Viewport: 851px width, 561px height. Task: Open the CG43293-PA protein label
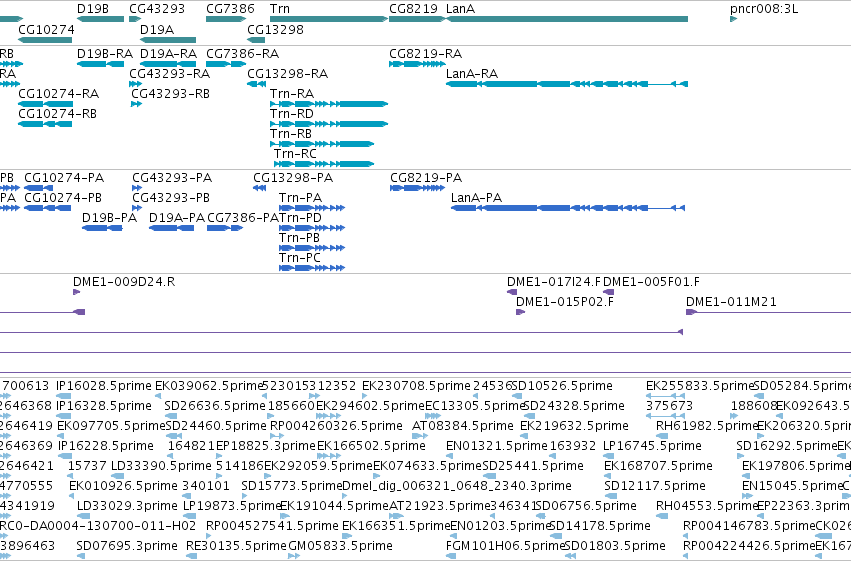[x=172, y=178]
